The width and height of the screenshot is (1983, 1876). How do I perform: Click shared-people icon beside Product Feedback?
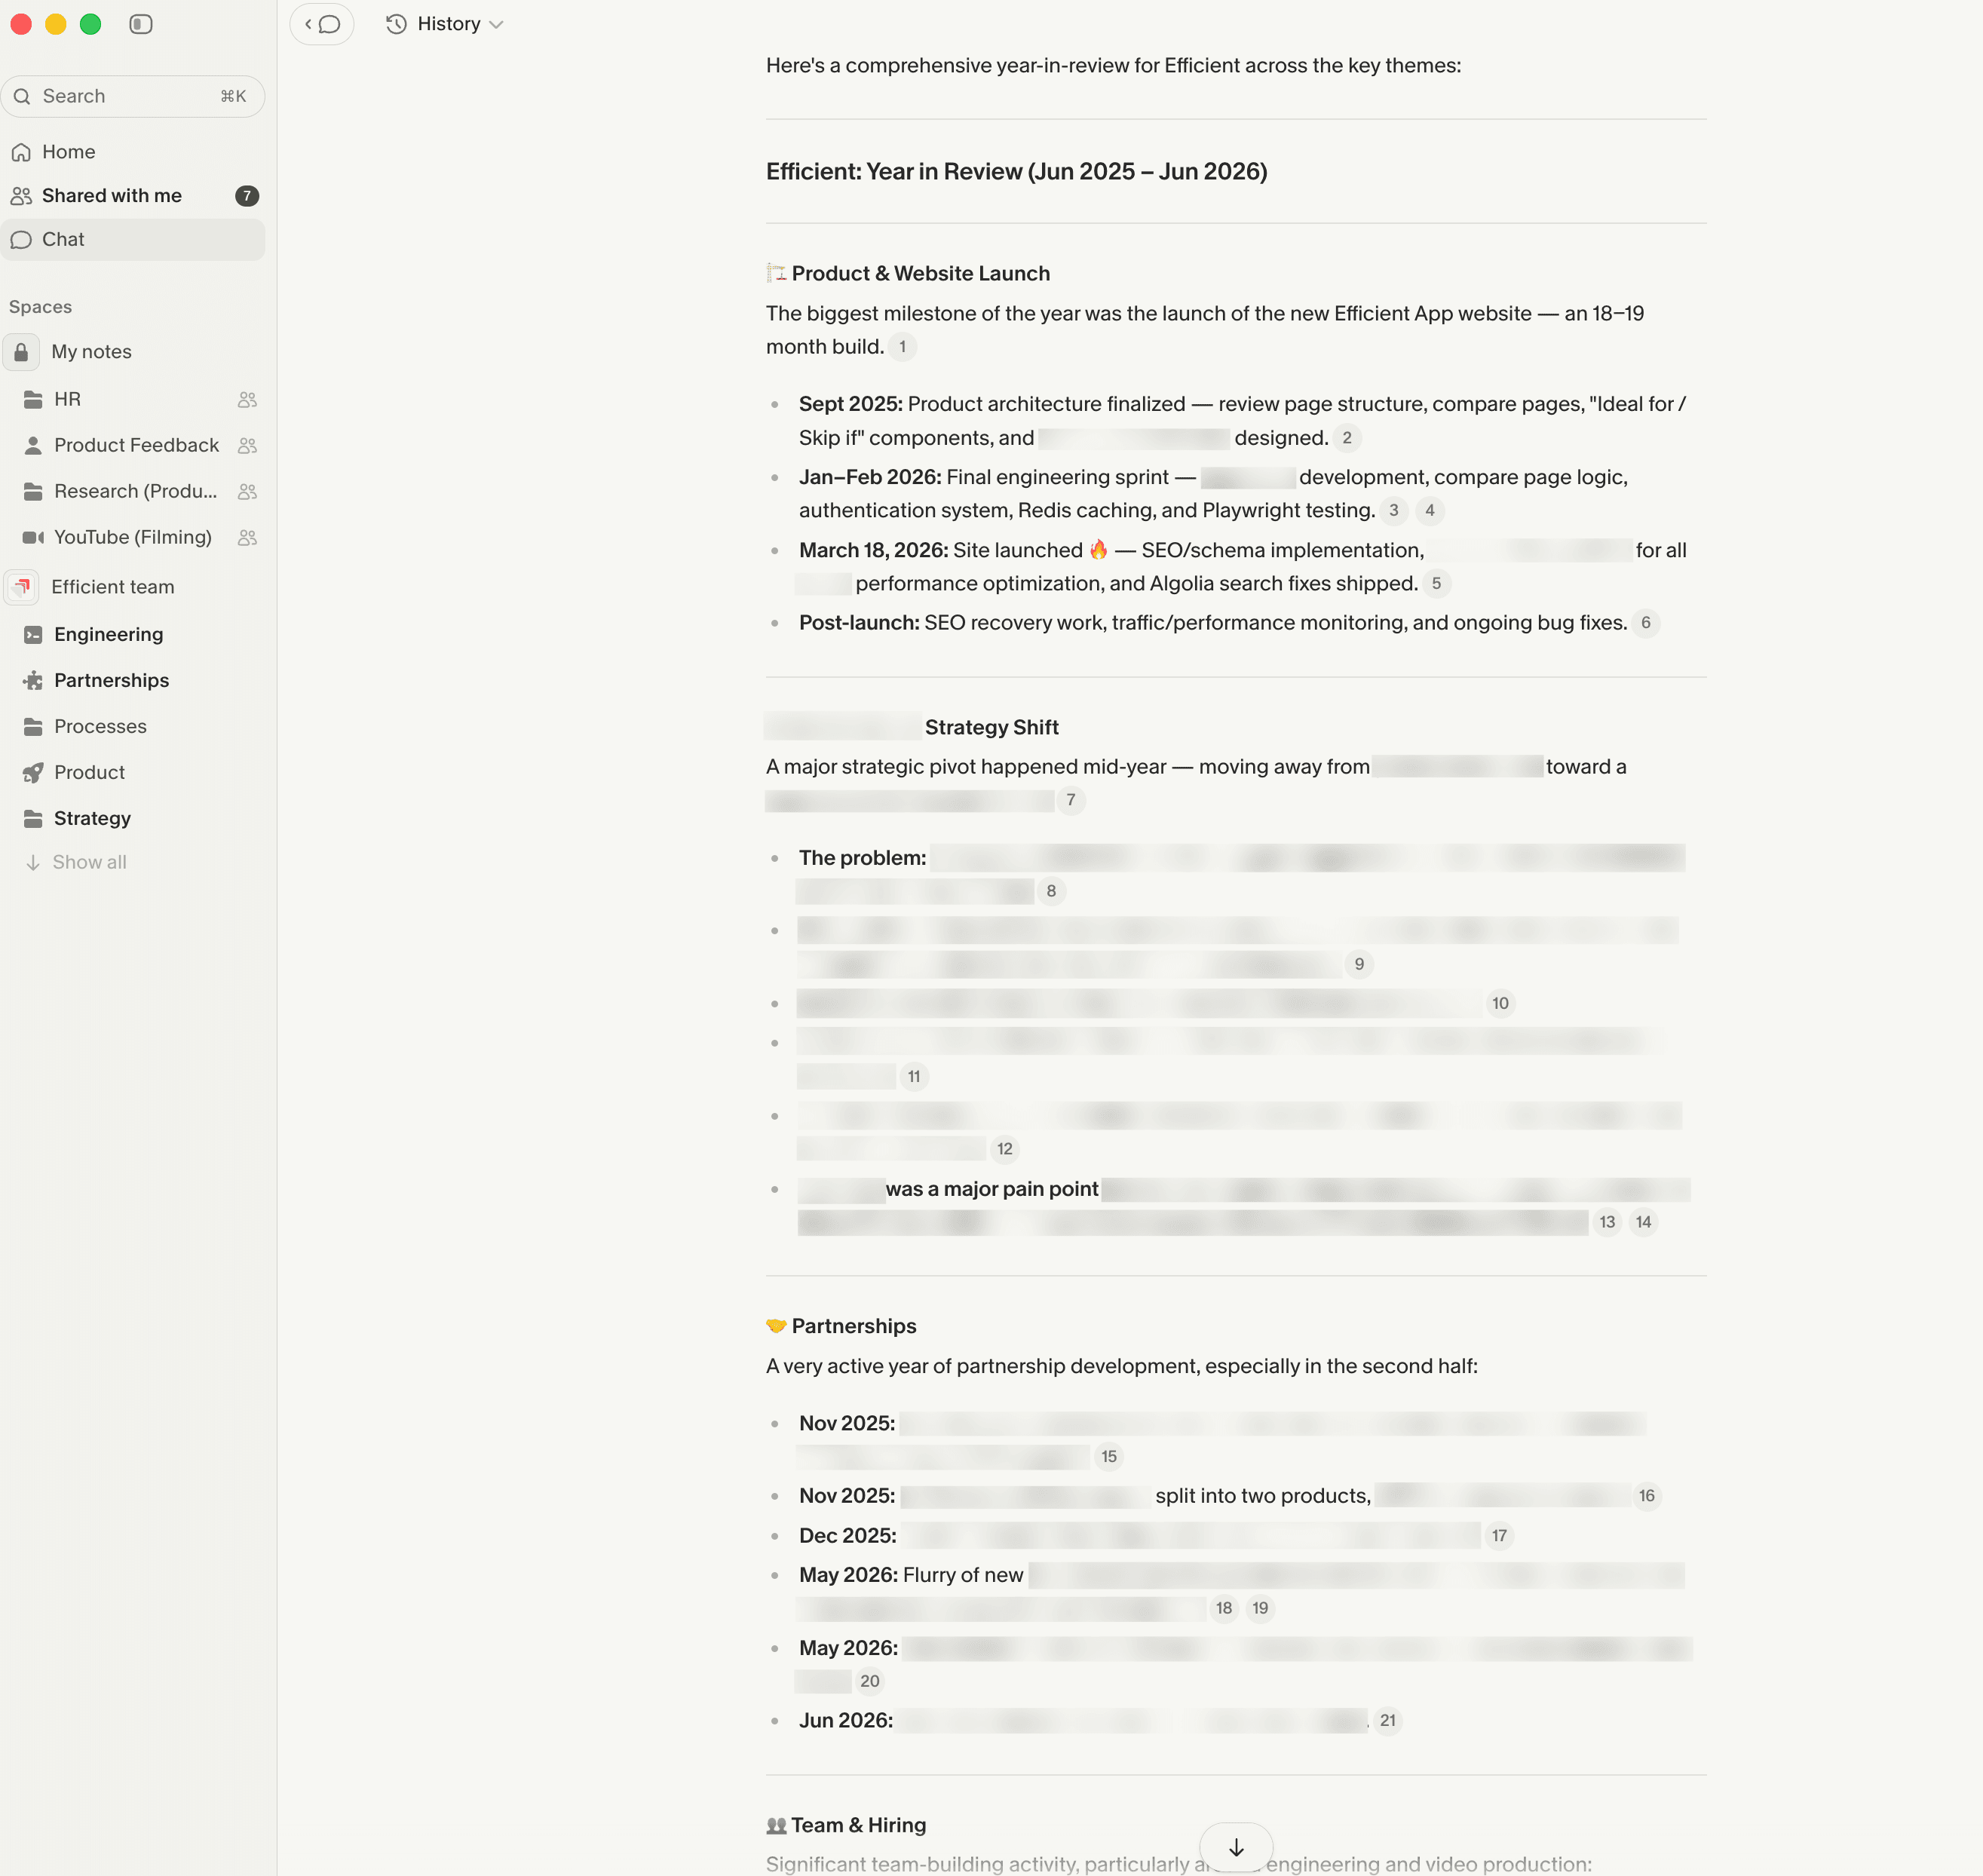[x=248, y=446]
